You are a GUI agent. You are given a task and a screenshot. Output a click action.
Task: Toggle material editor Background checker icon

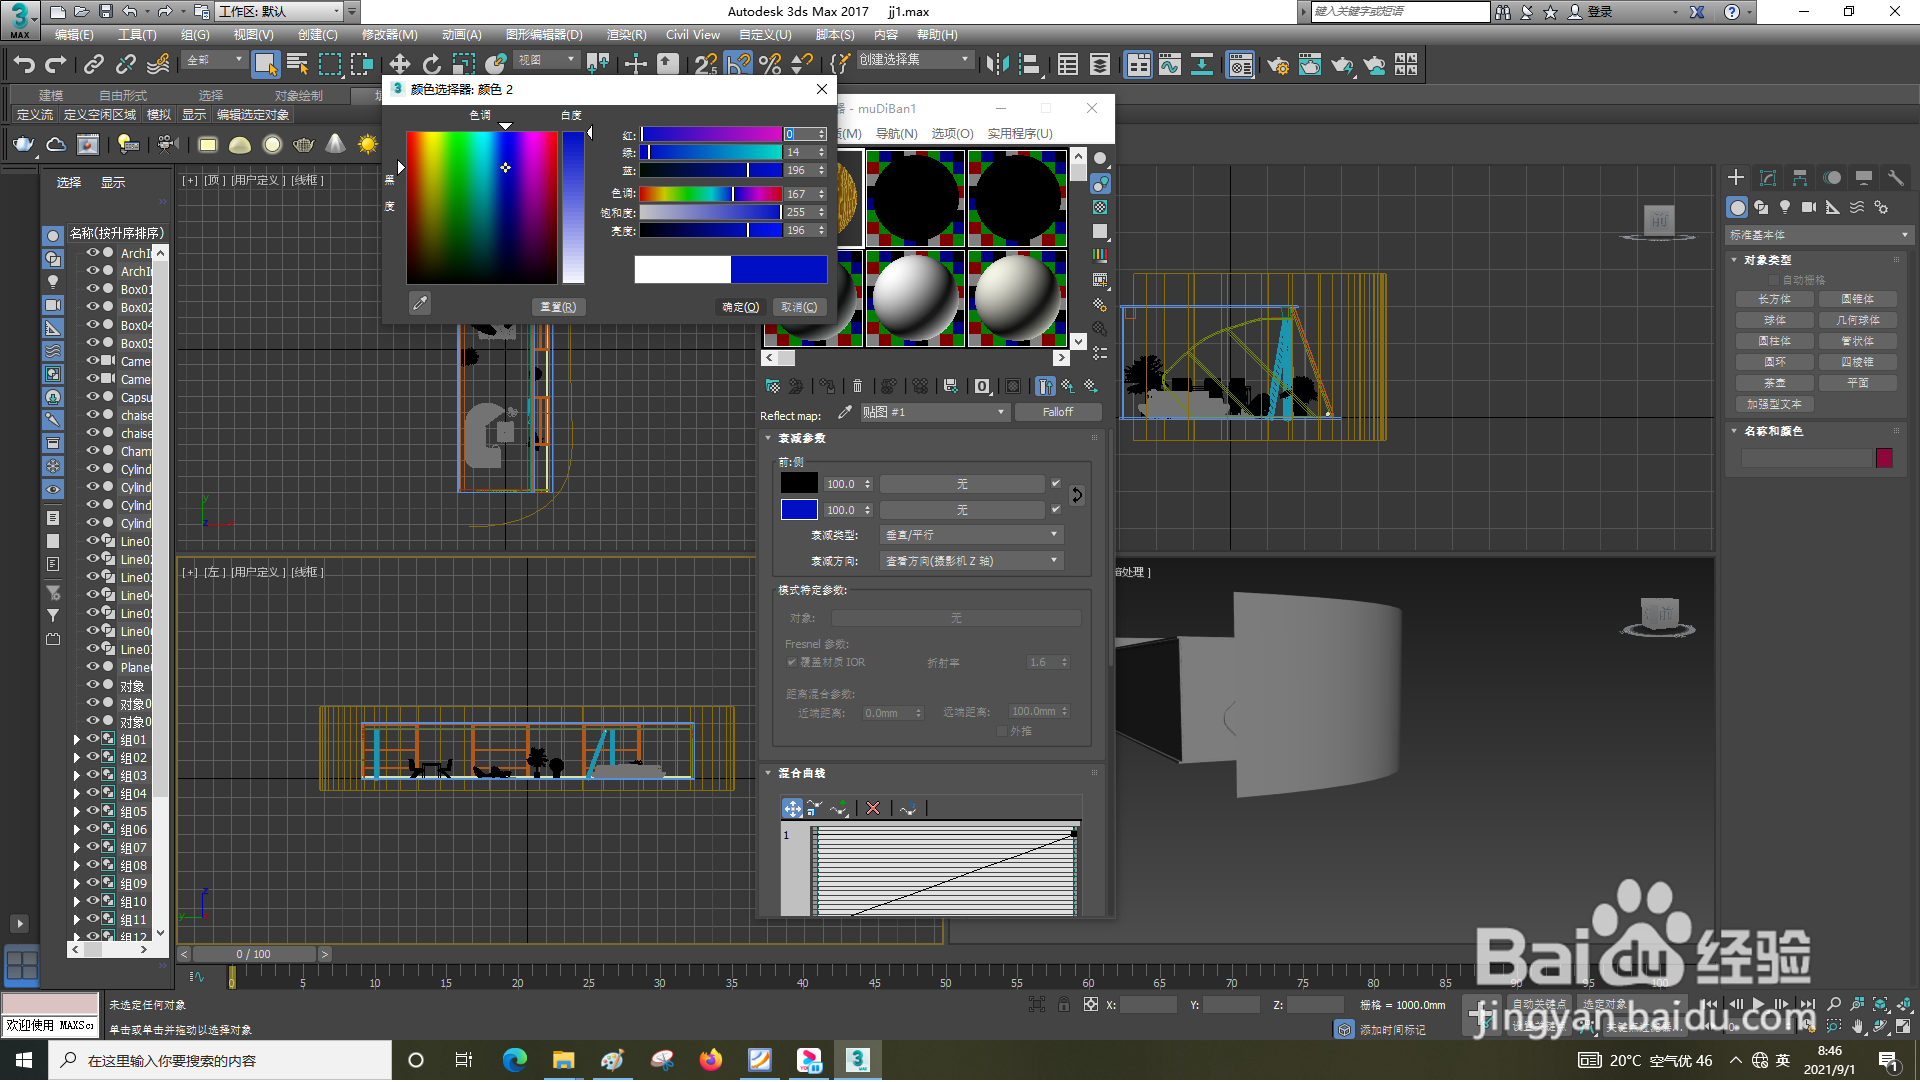[1100, 207]
